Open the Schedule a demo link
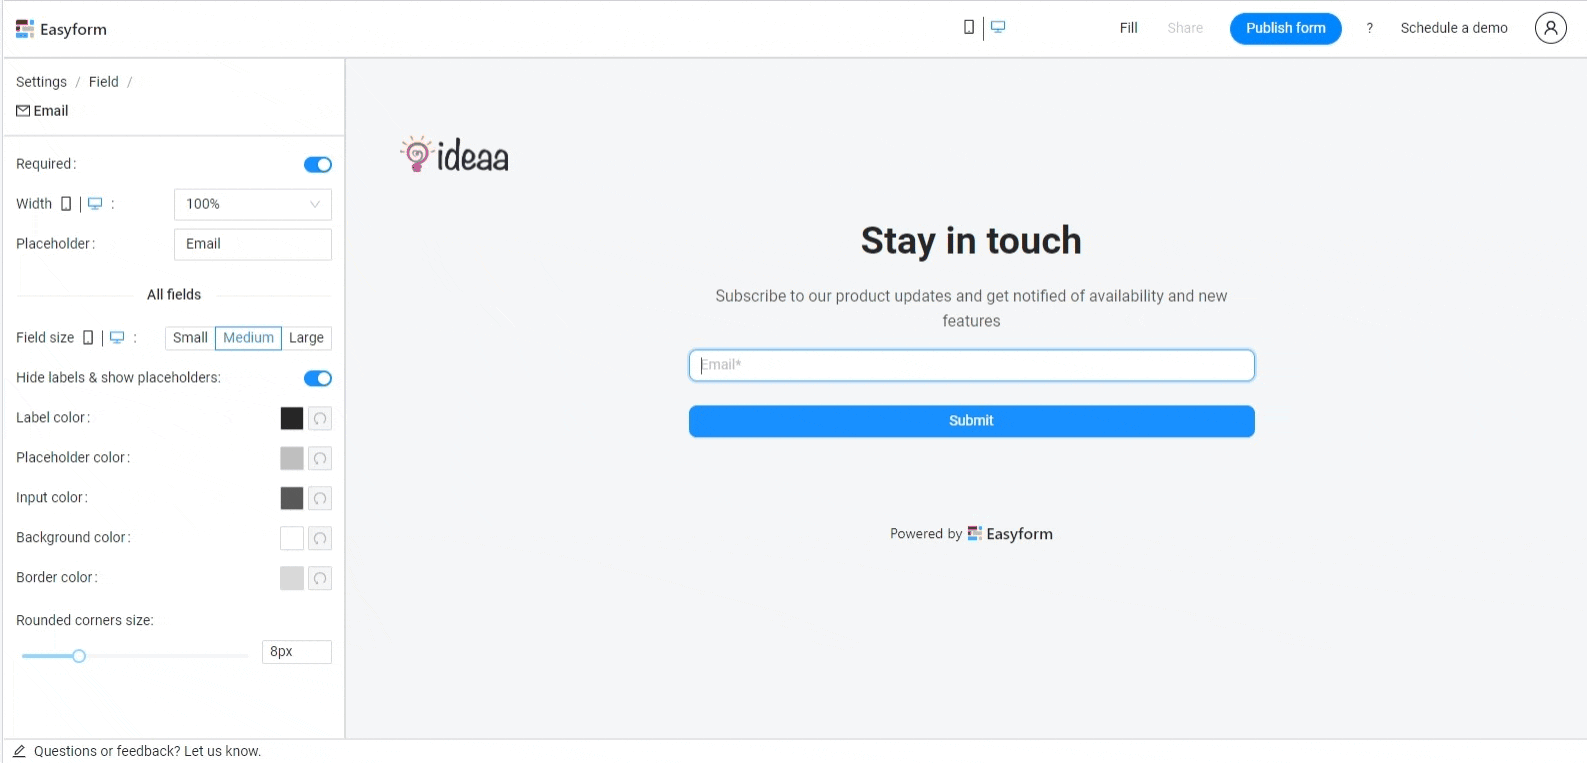Screen dimensions: 1587x763 pos(1453,28)
